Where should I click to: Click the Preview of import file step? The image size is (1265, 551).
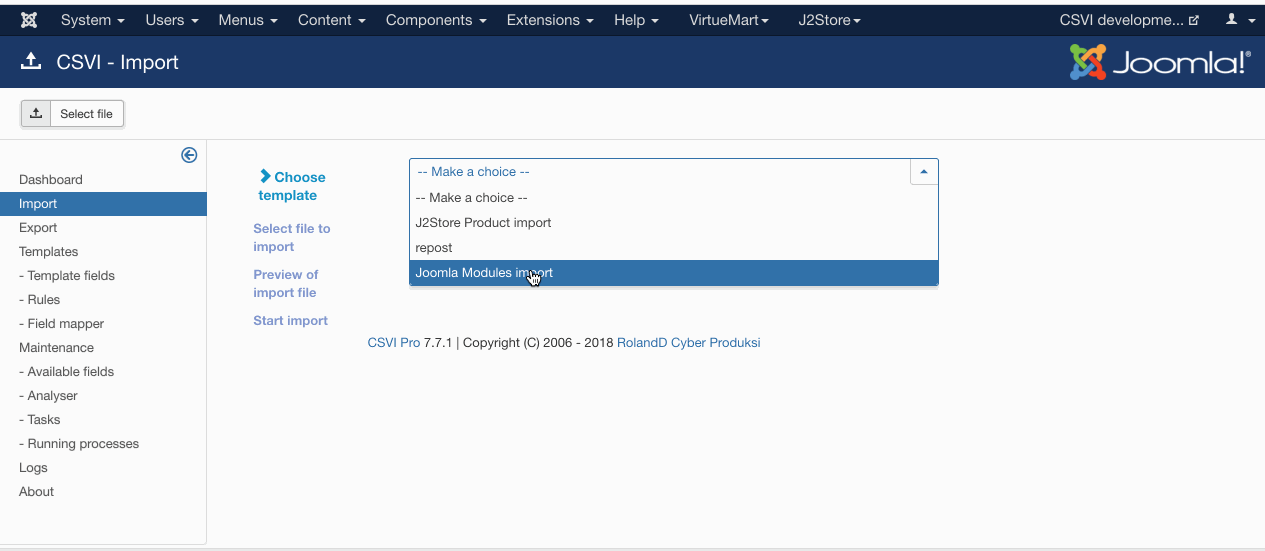[286, 283]
